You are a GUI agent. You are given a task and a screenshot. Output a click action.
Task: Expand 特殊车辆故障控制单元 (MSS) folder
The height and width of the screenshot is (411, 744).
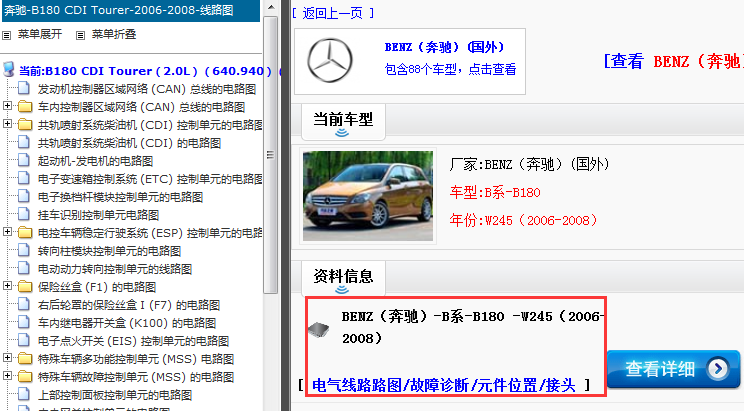coord(7,376)
